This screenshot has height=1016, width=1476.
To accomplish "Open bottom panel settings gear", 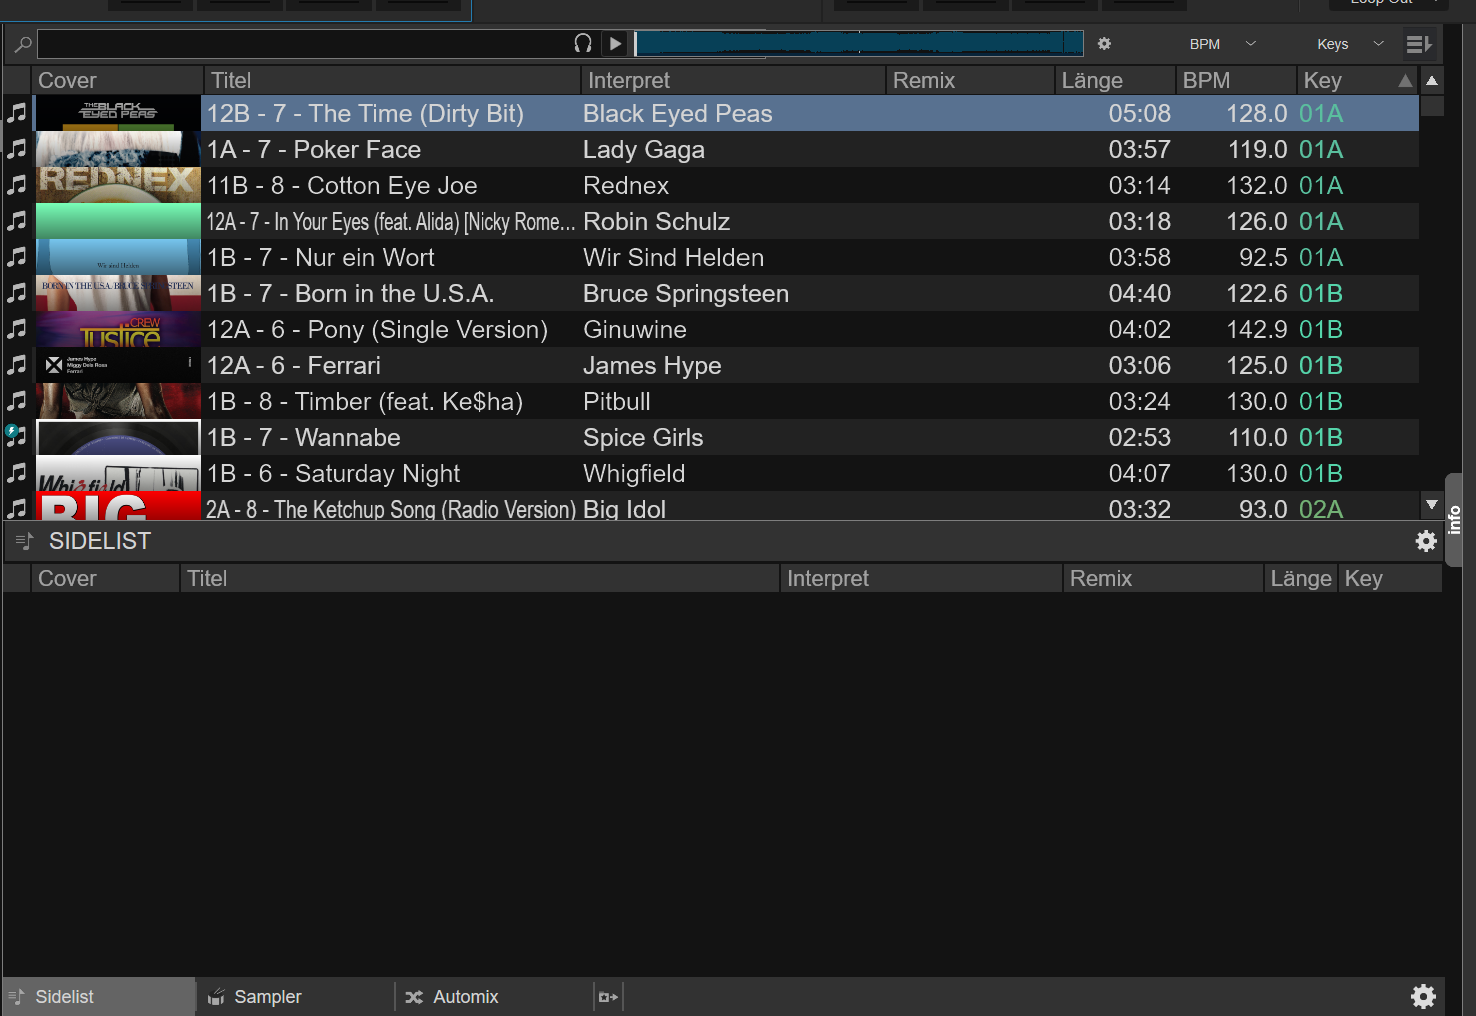I will pyautogui.click(x=1423, y=996).
